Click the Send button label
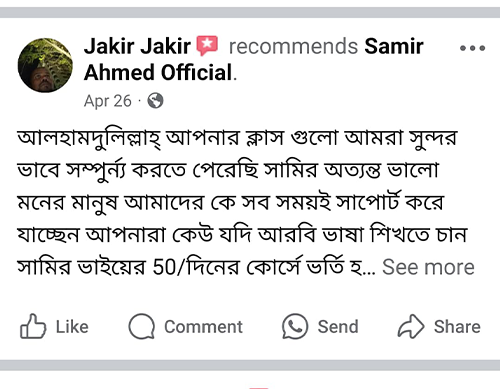Image resolution: width=500 pixels, height=389 pixels. pos(338,327)
